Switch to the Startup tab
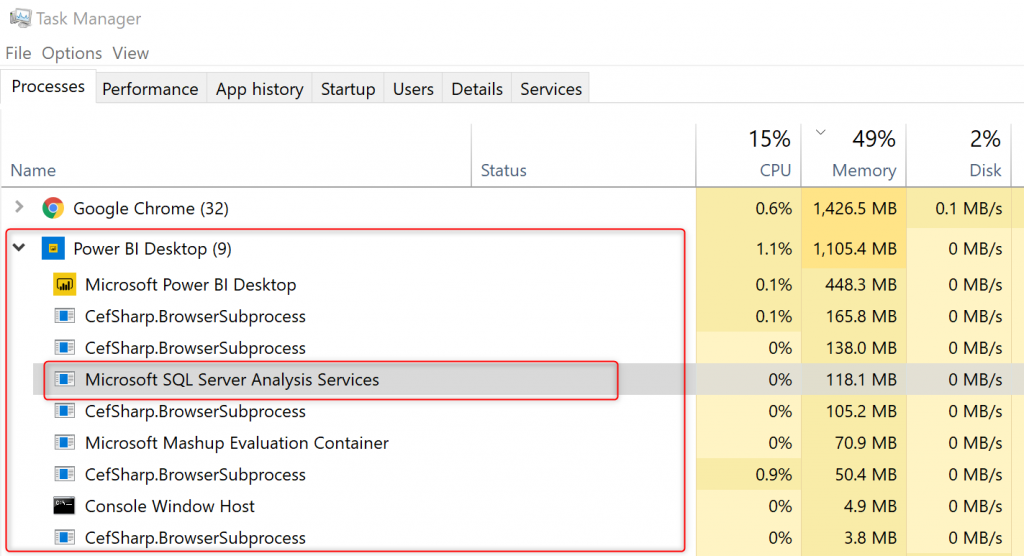The image size is (1024, 556). tap(347, 89)
